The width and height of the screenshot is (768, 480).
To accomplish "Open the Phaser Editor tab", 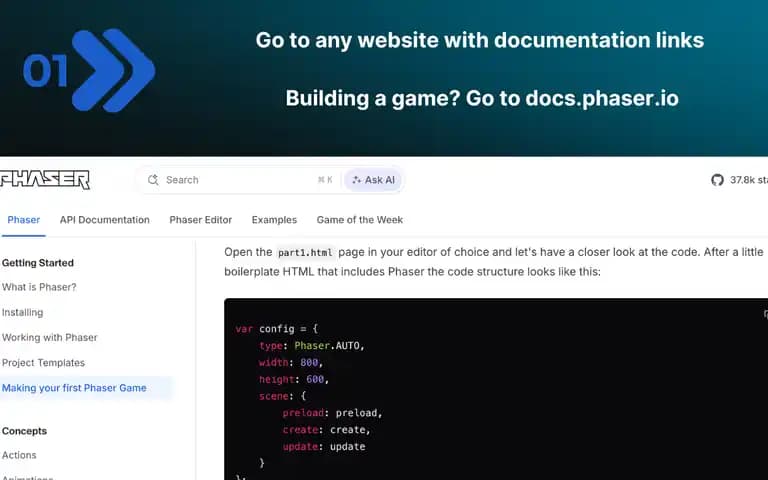I will [x=201, y=220].
